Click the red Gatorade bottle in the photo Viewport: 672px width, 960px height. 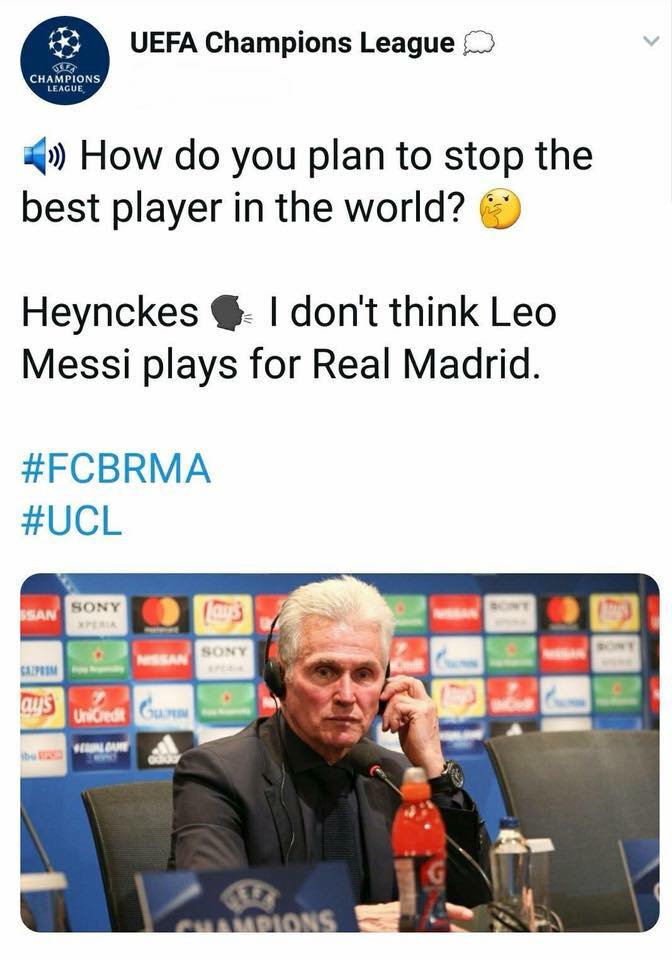click(419, 850)
